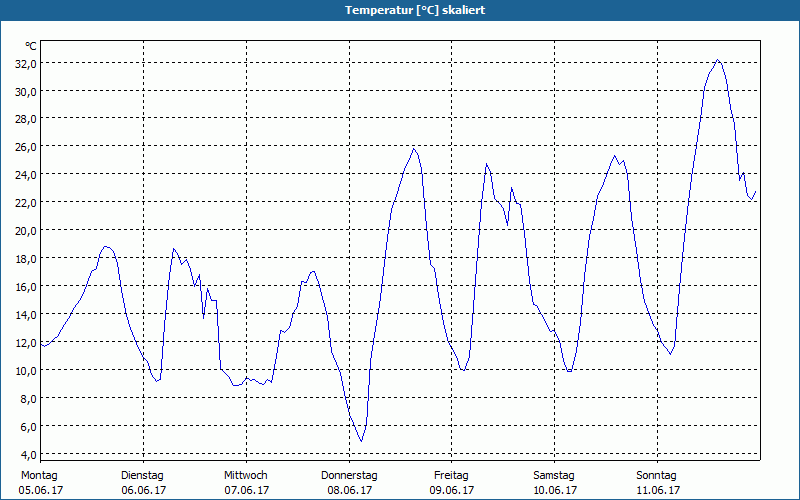Select the 18,0 y-axis value
Screen dimensions: 800x500
click(26, 259)
